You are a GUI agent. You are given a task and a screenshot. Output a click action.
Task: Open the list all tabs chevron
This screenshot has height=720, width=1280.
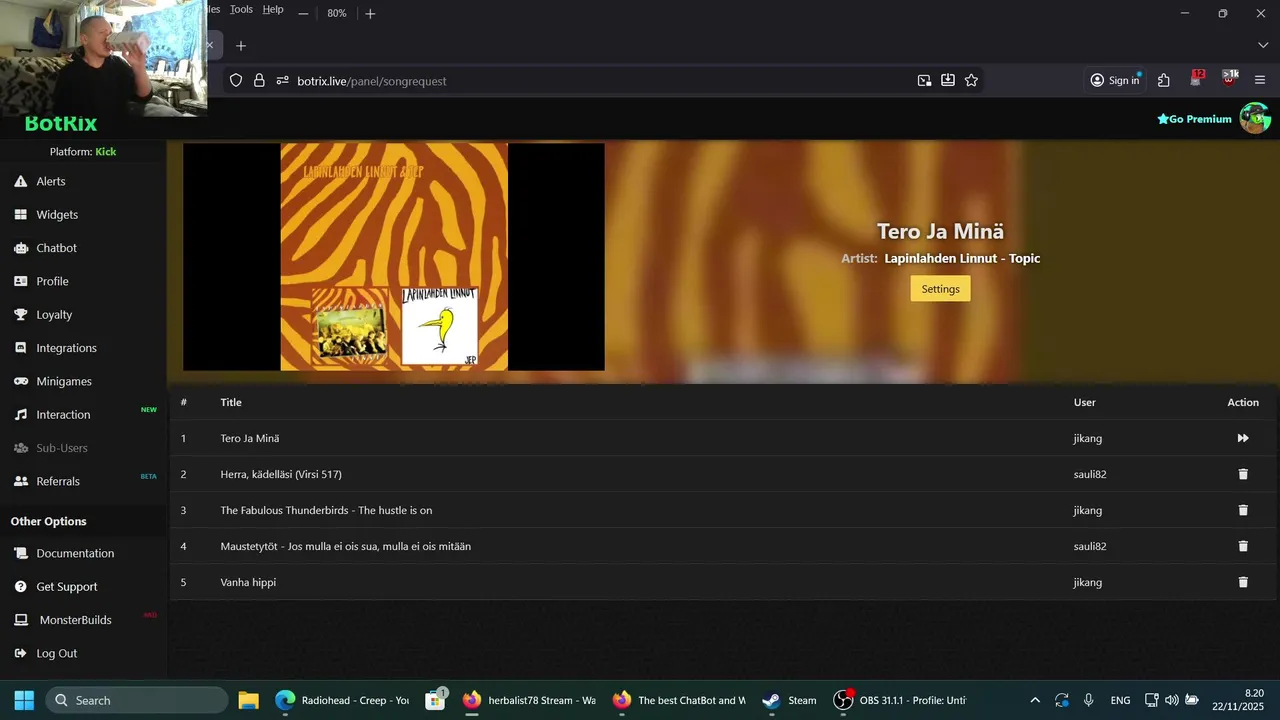pyautogui.click(x=1263, y=45)
